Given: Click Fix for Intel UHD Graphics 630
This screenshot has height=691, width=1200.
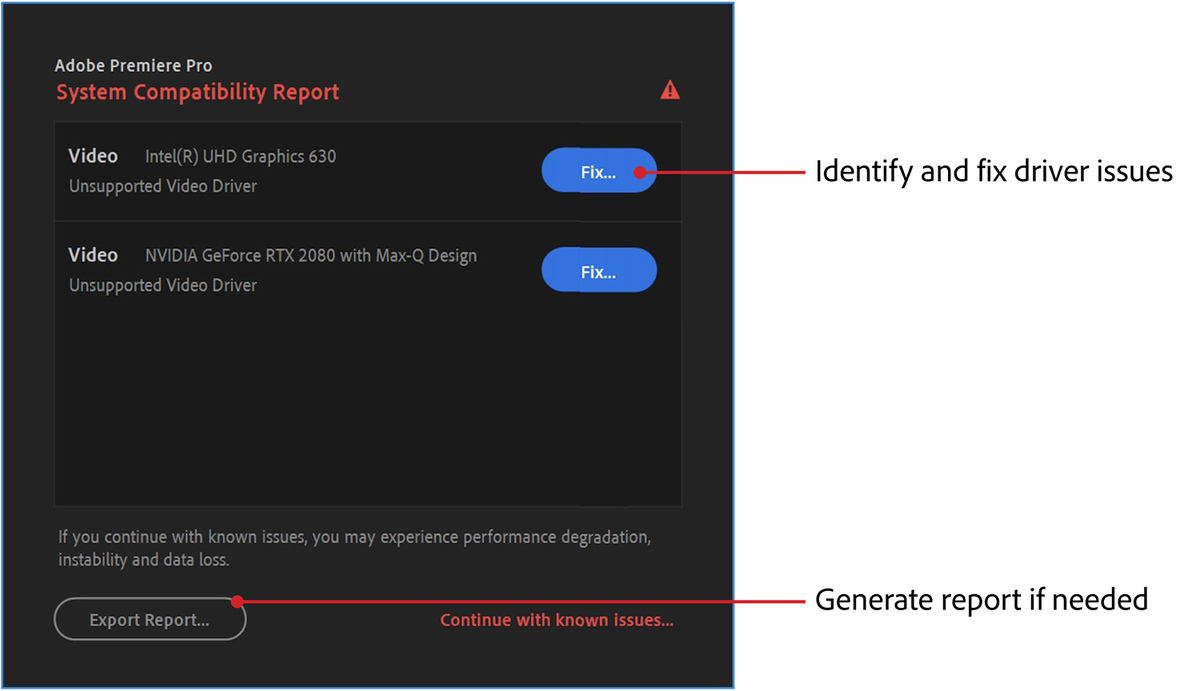Looking at the screenshot, I should [x=599, y=171].
